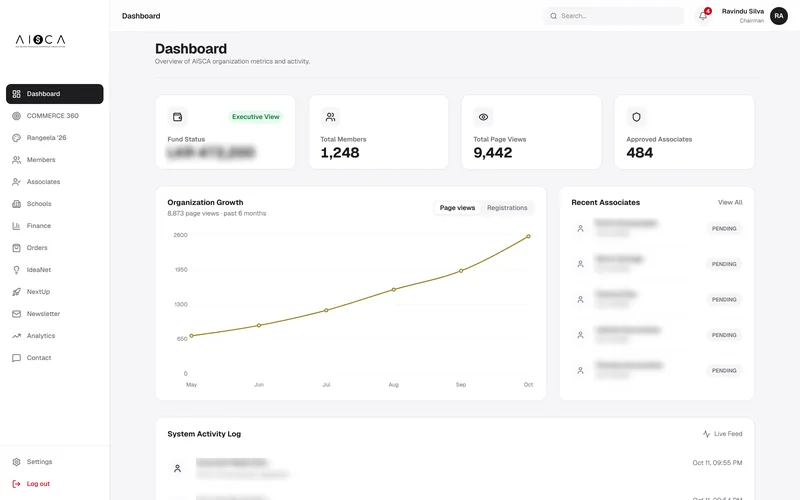800x500 pixels.
Task: Open notifications bell with red badge
Action: 703,15
